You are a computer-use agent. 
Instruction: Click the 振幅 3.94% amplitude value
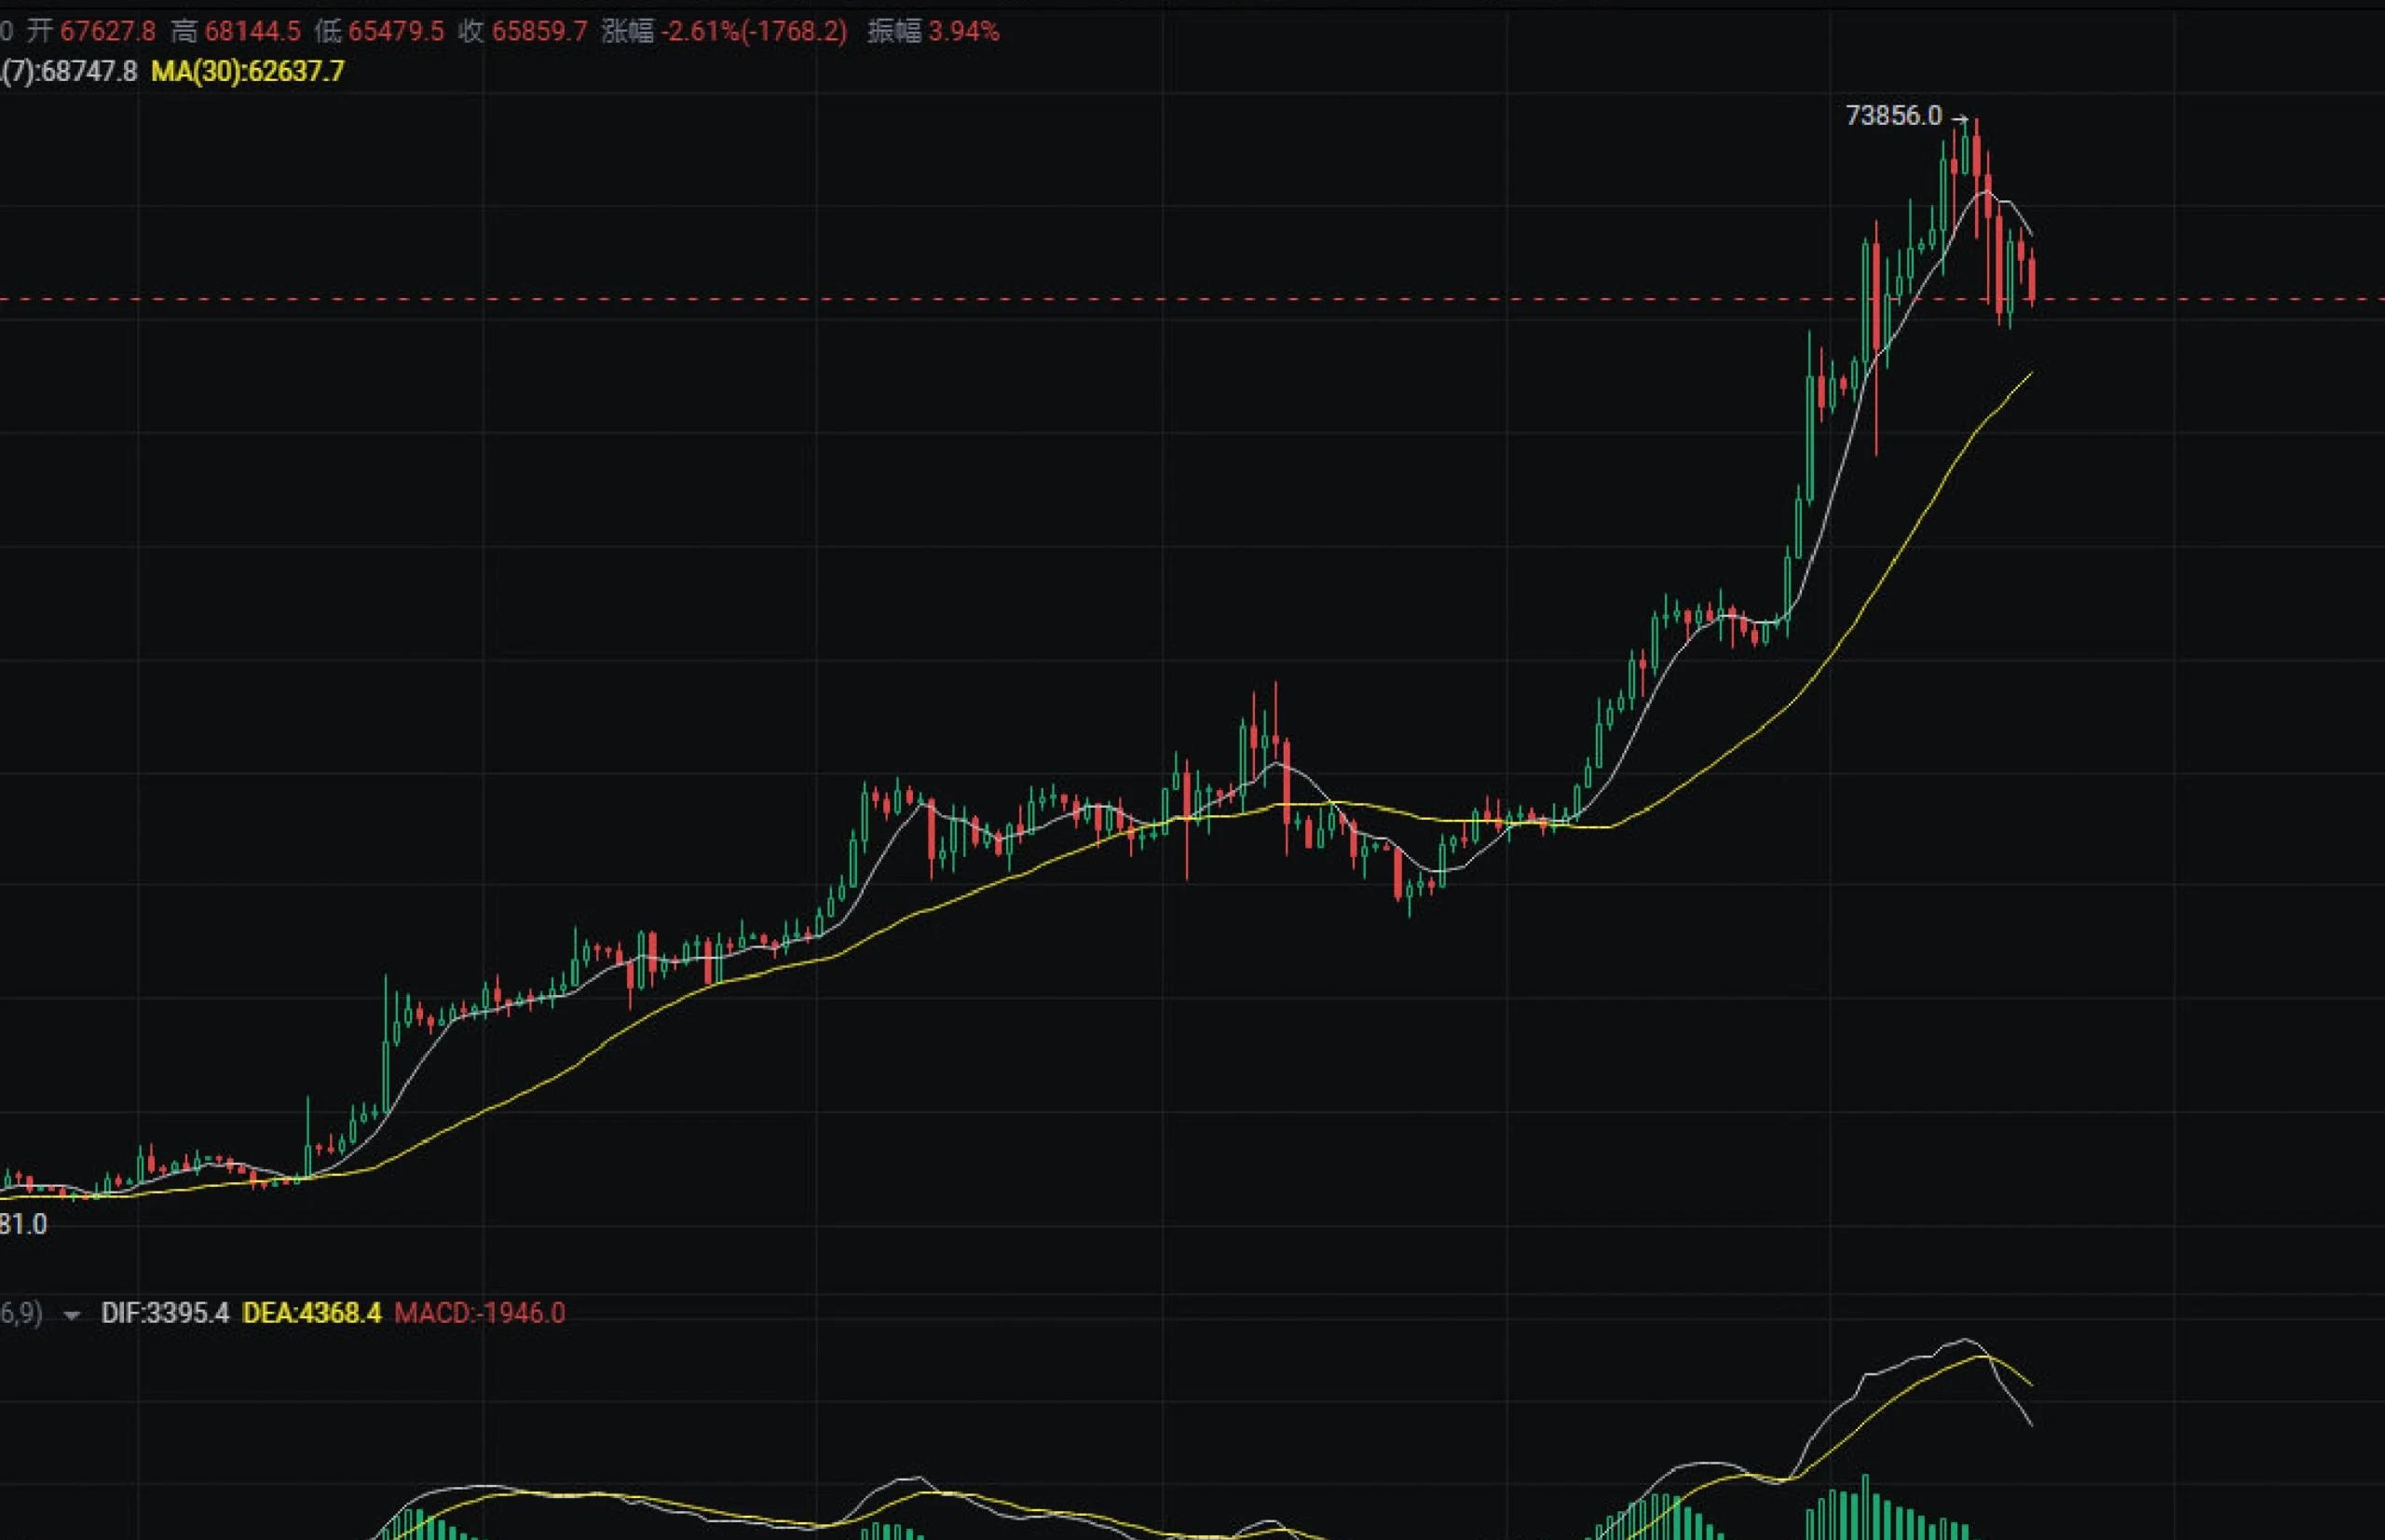963,32
